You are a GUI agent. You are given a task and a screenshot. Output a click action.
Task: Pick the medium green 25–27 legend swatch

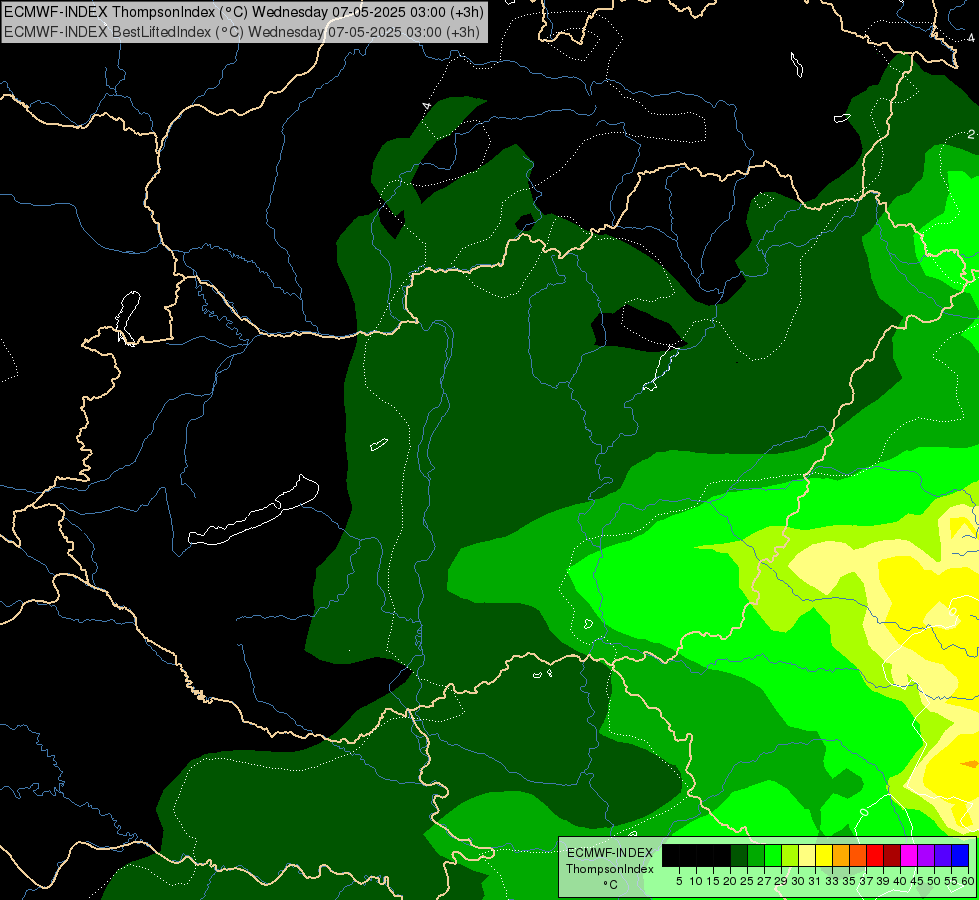pyautogui.click(x=756, y=855)
